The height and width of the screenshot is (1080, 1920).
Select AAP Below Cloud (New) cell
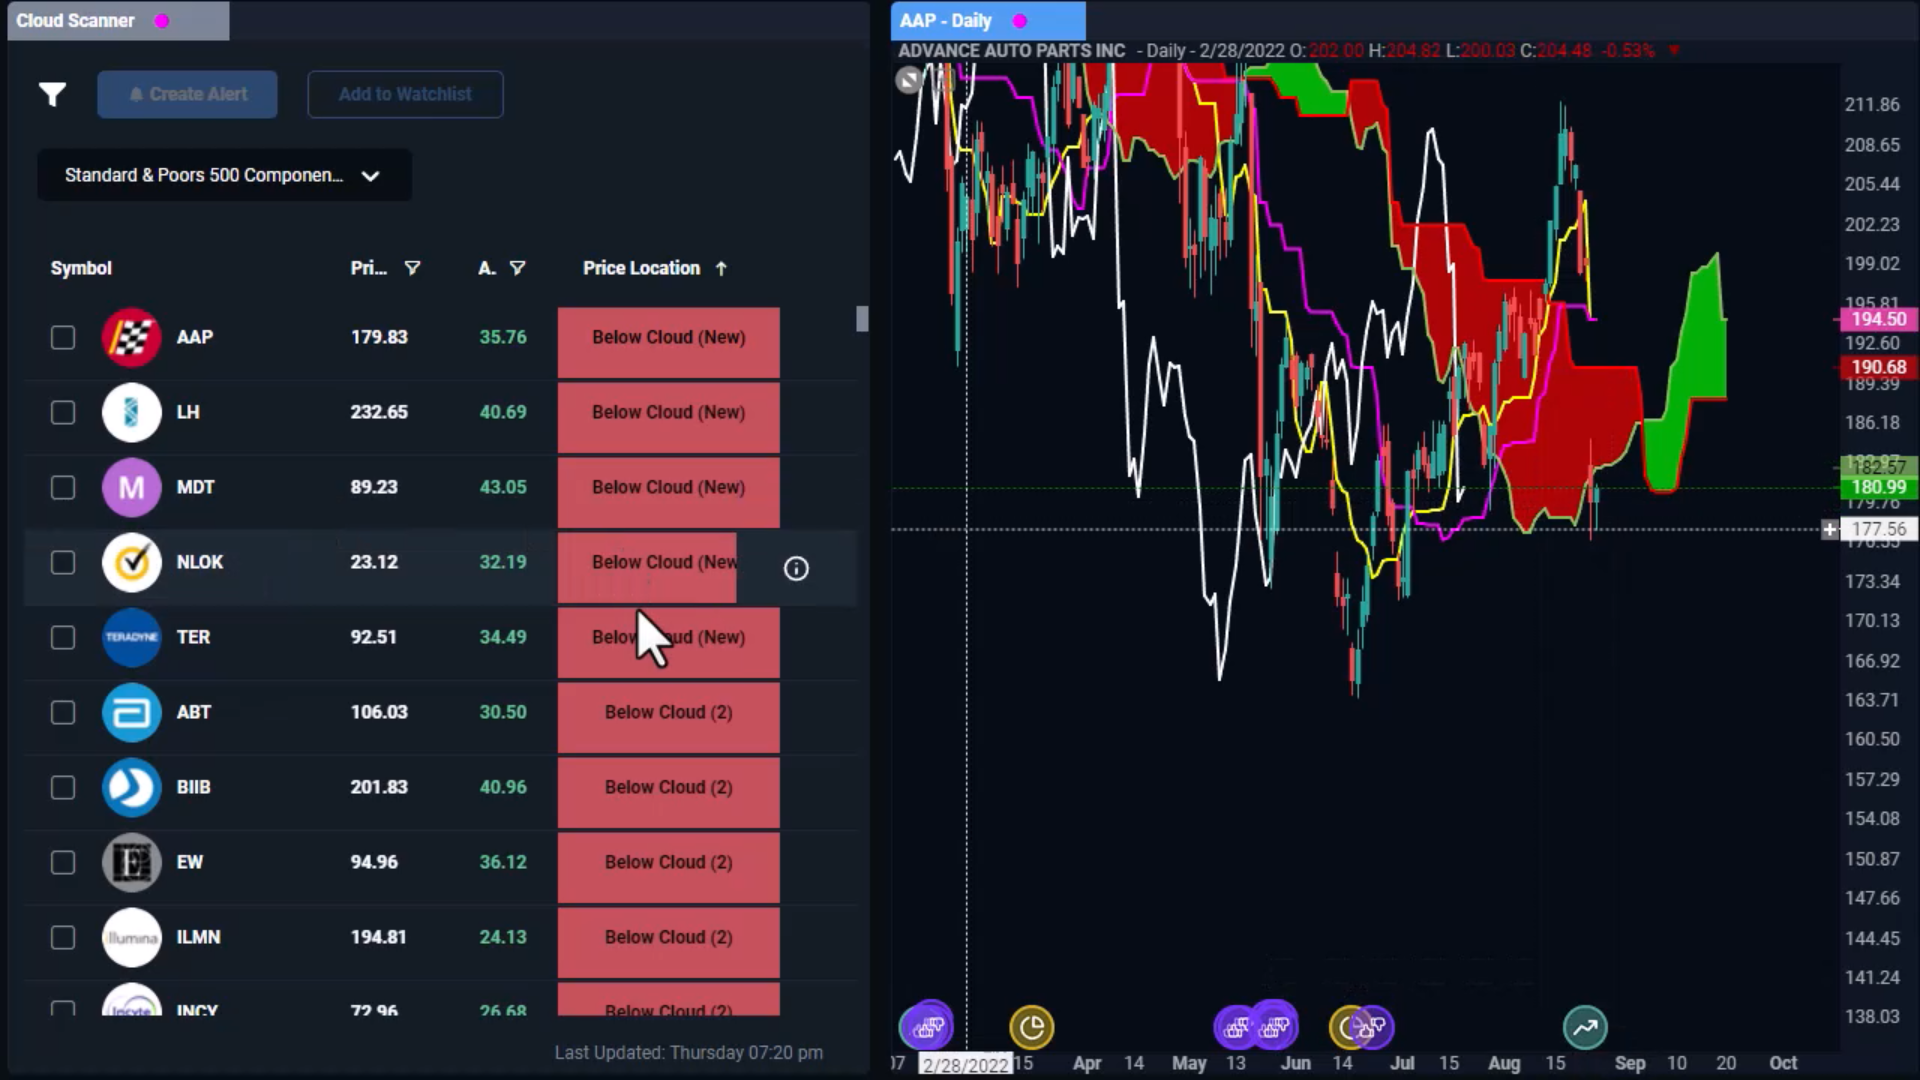tap(668, 342)
